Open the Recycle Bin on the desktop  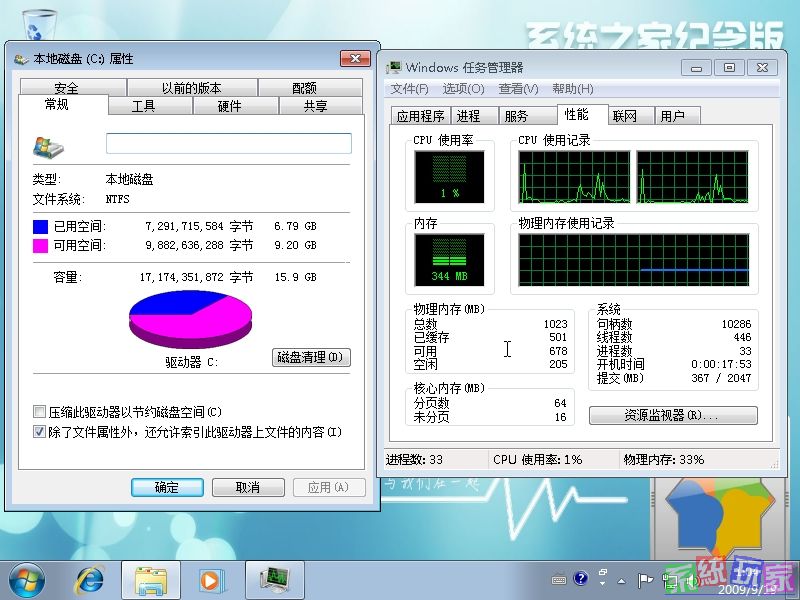click(39, 26)
